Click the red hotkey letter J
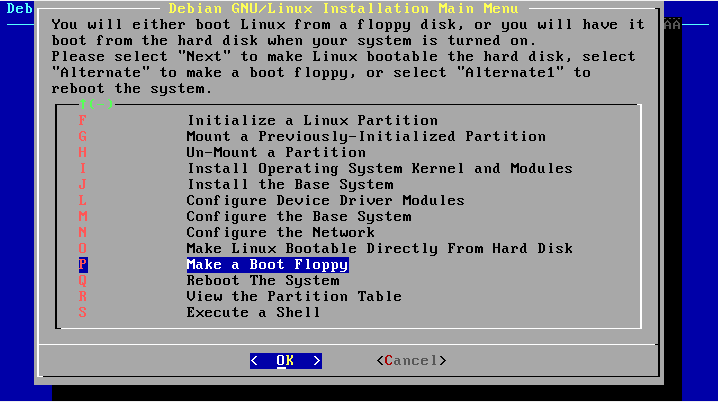Viewport: 718px width, 402px height. pos(82,185)
